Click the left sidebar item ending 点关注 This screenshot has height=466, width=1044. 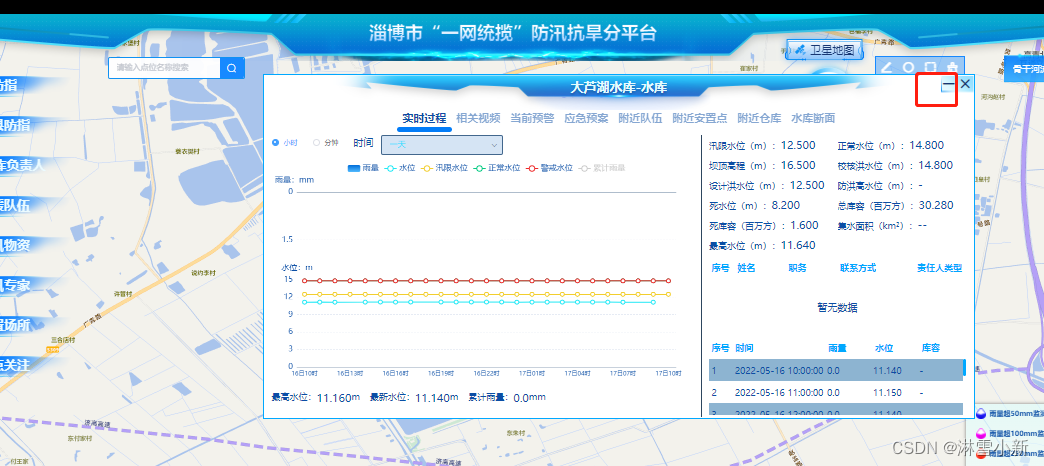[x=17, y=365]
